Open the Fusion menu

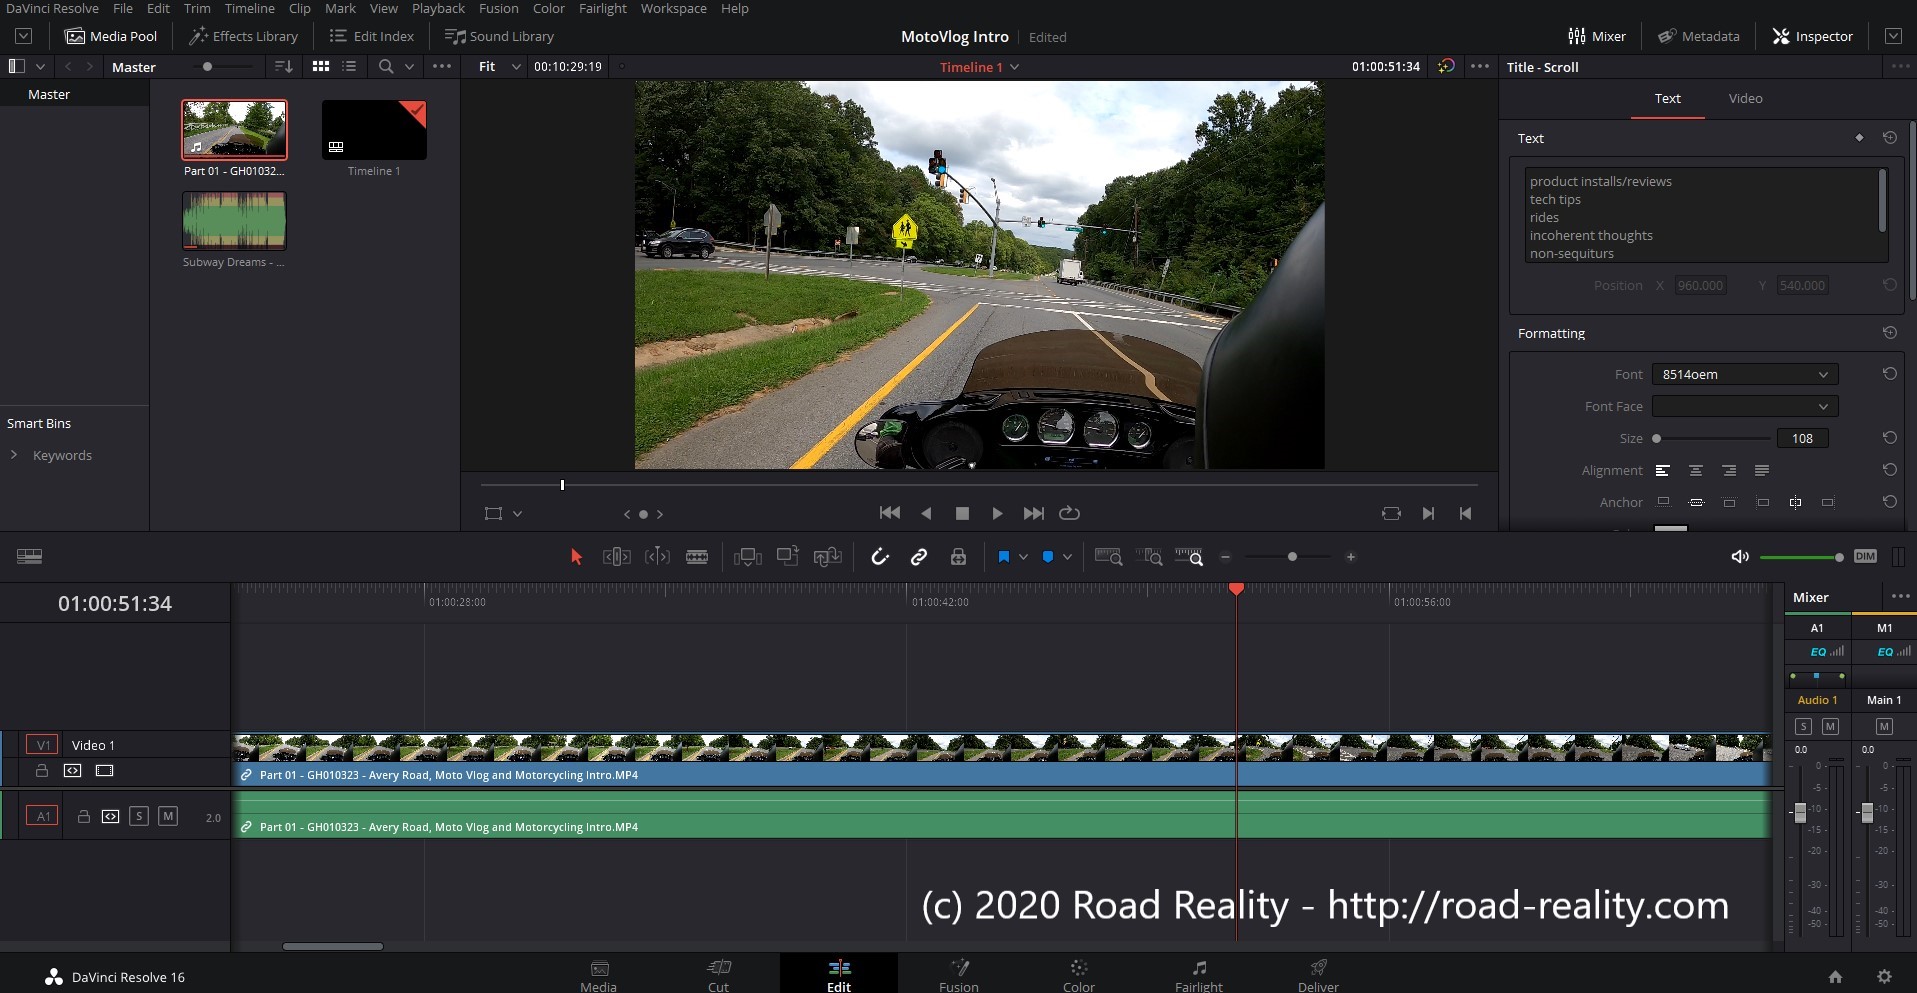[498, 8]
